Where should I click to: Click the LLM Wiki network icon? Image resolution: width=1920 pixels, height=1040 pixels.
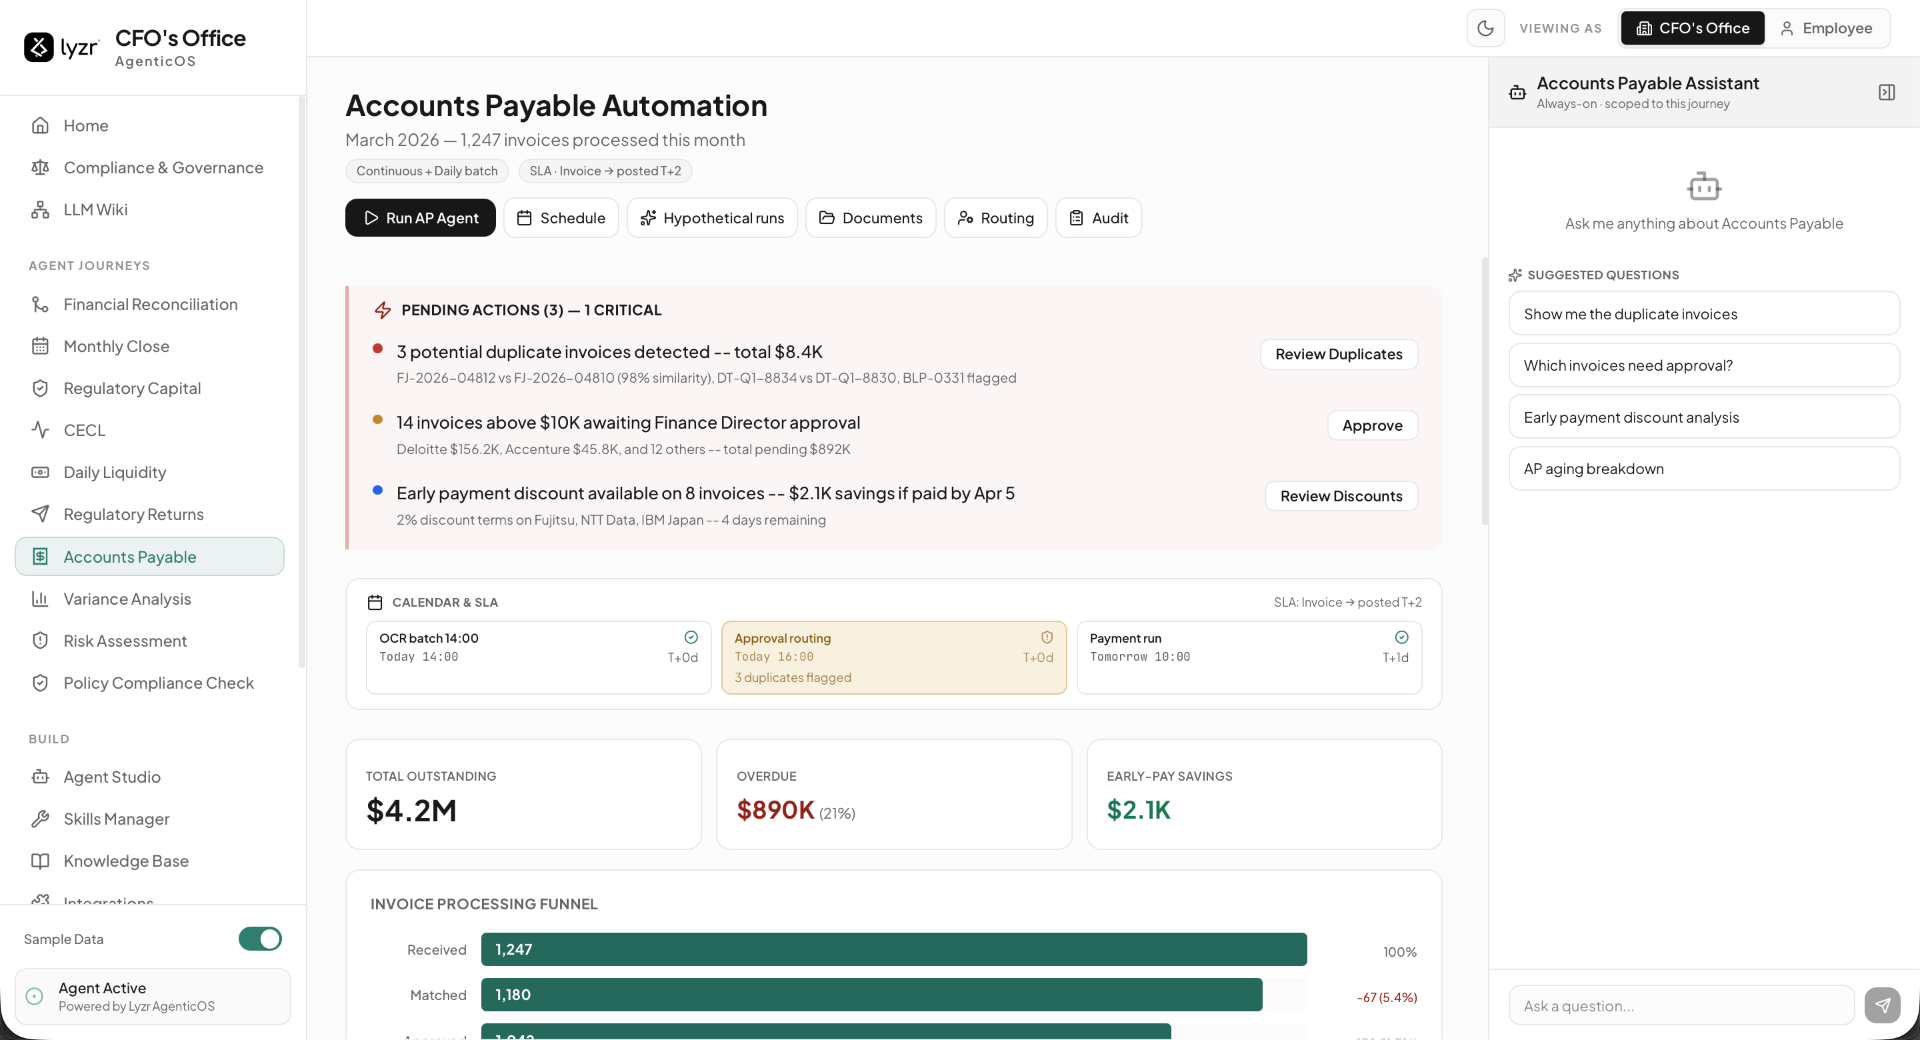point(40,209)
